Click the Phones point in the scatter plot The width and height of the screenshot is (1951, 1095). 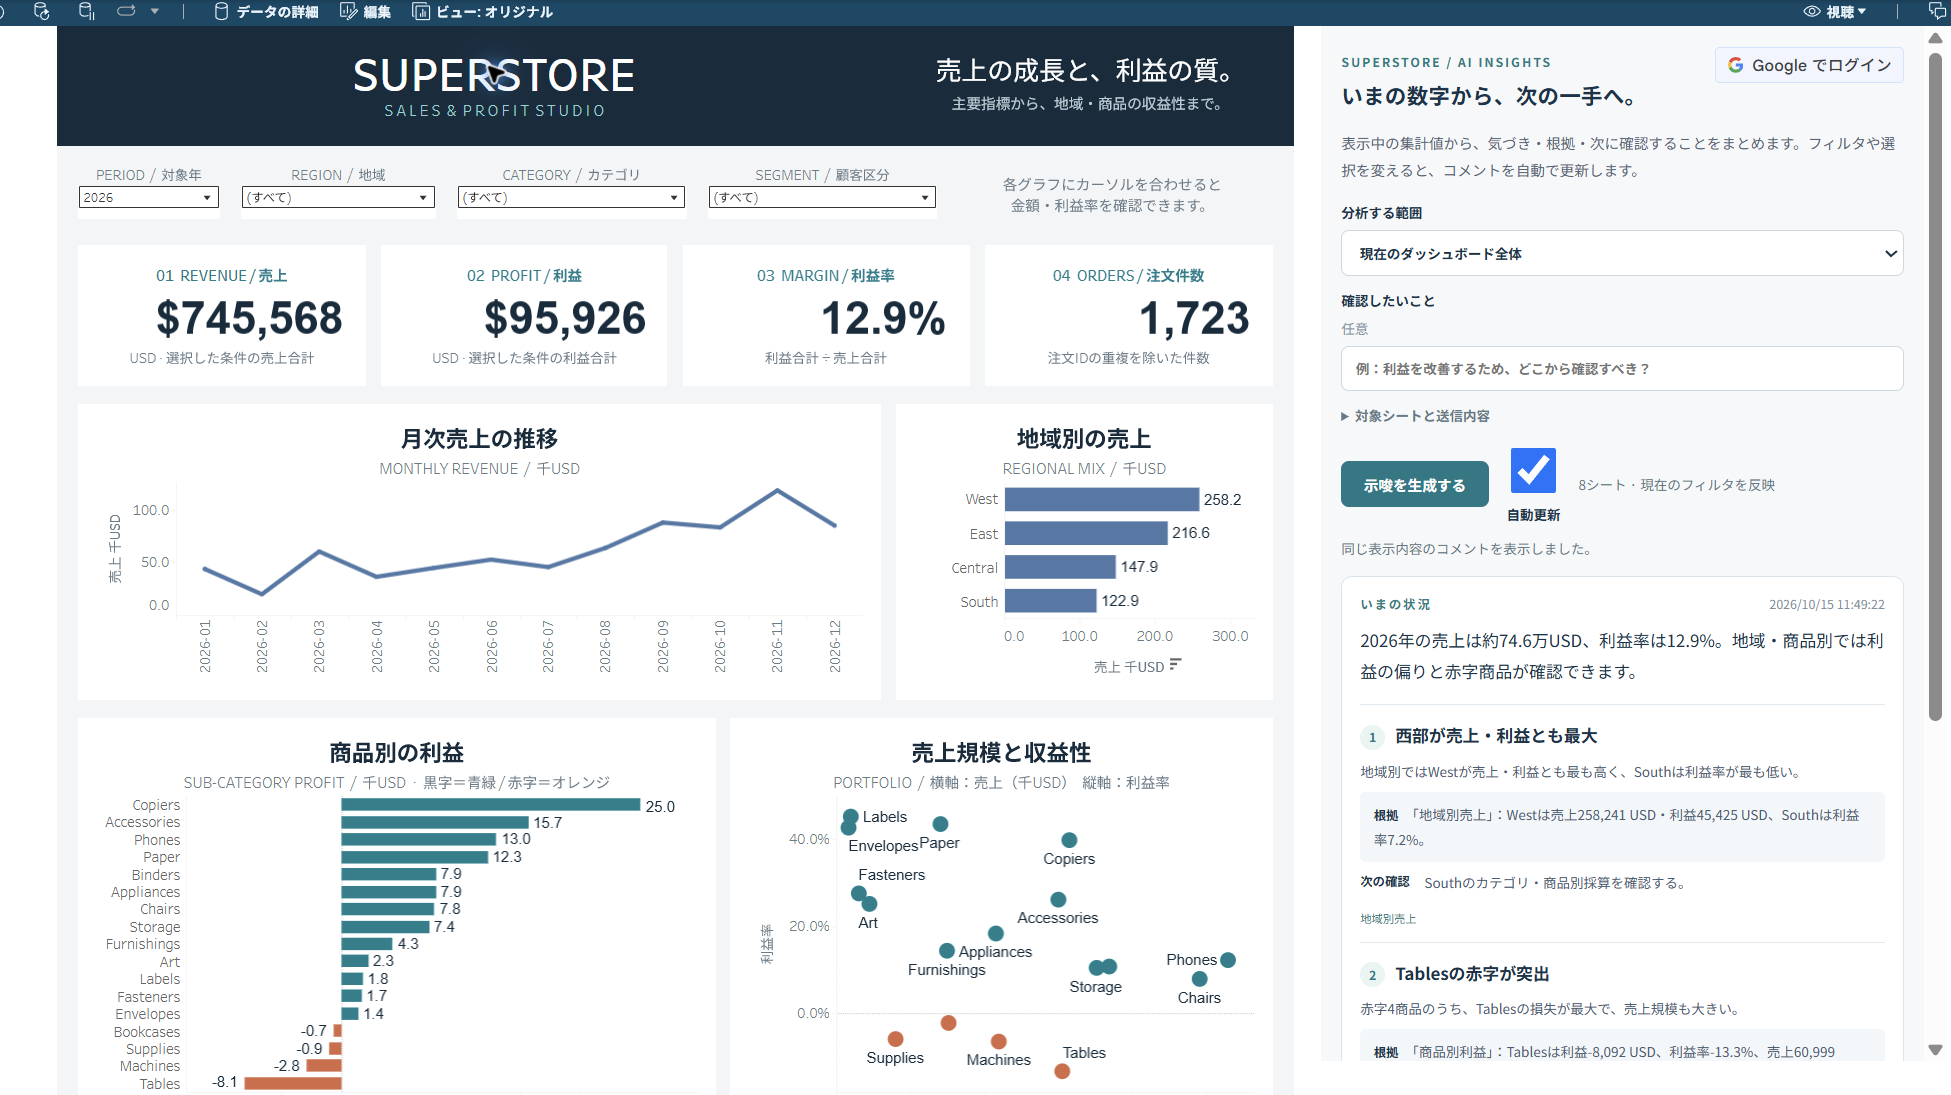tap(1228, 960)
